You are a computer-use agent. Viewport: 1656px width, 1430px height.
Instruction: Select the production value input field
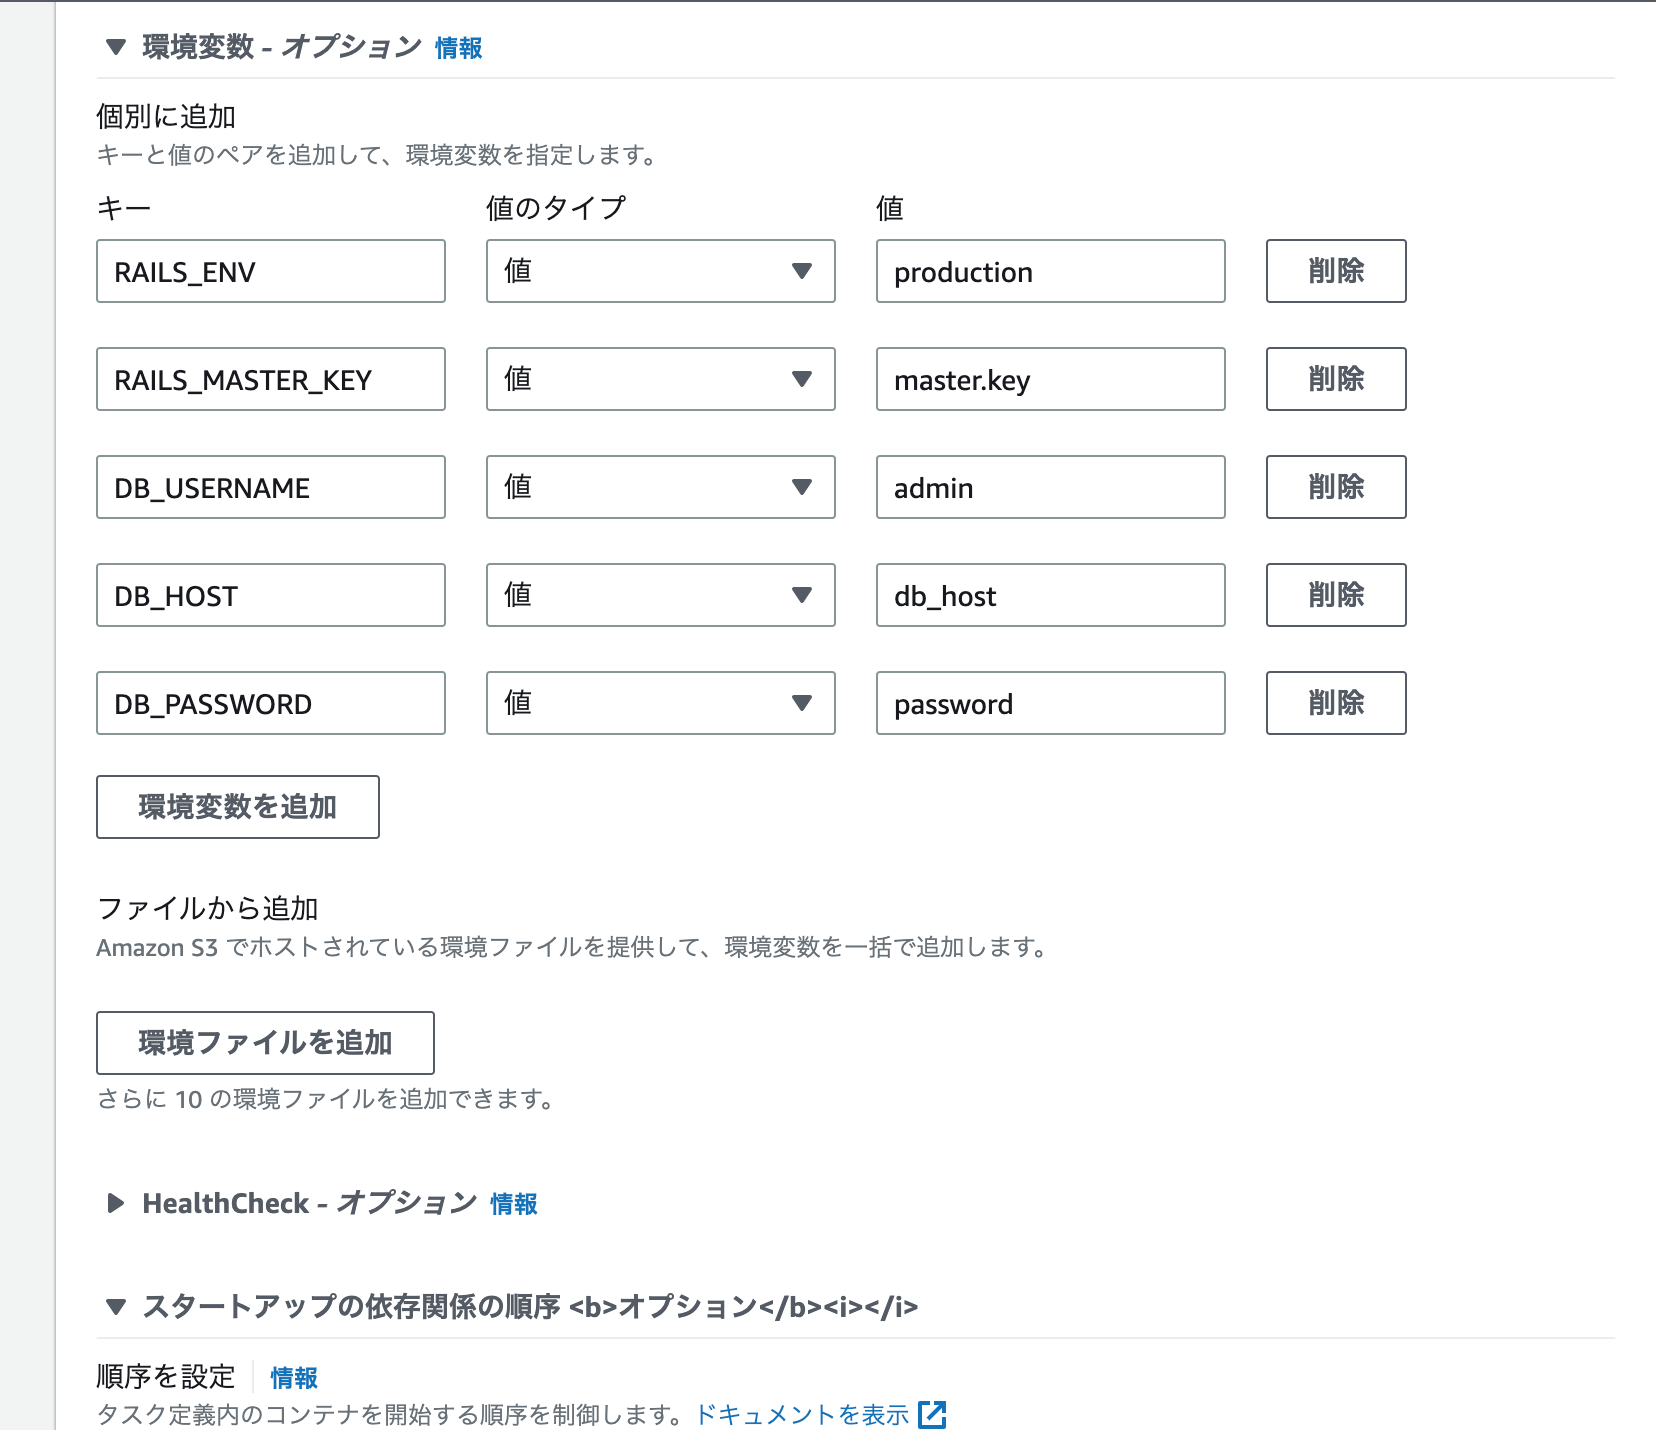1049,270
